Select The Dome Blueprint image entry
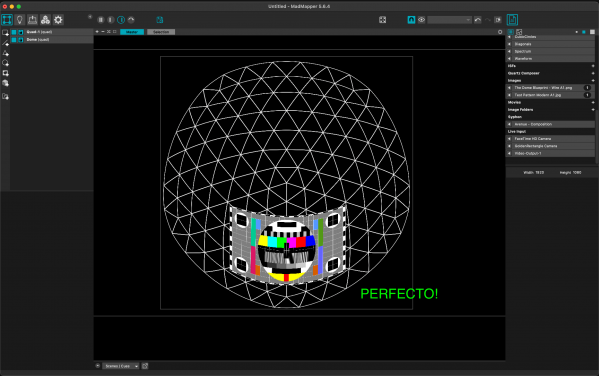The height and width of the screenshot is (376, 599). point(550,88)
